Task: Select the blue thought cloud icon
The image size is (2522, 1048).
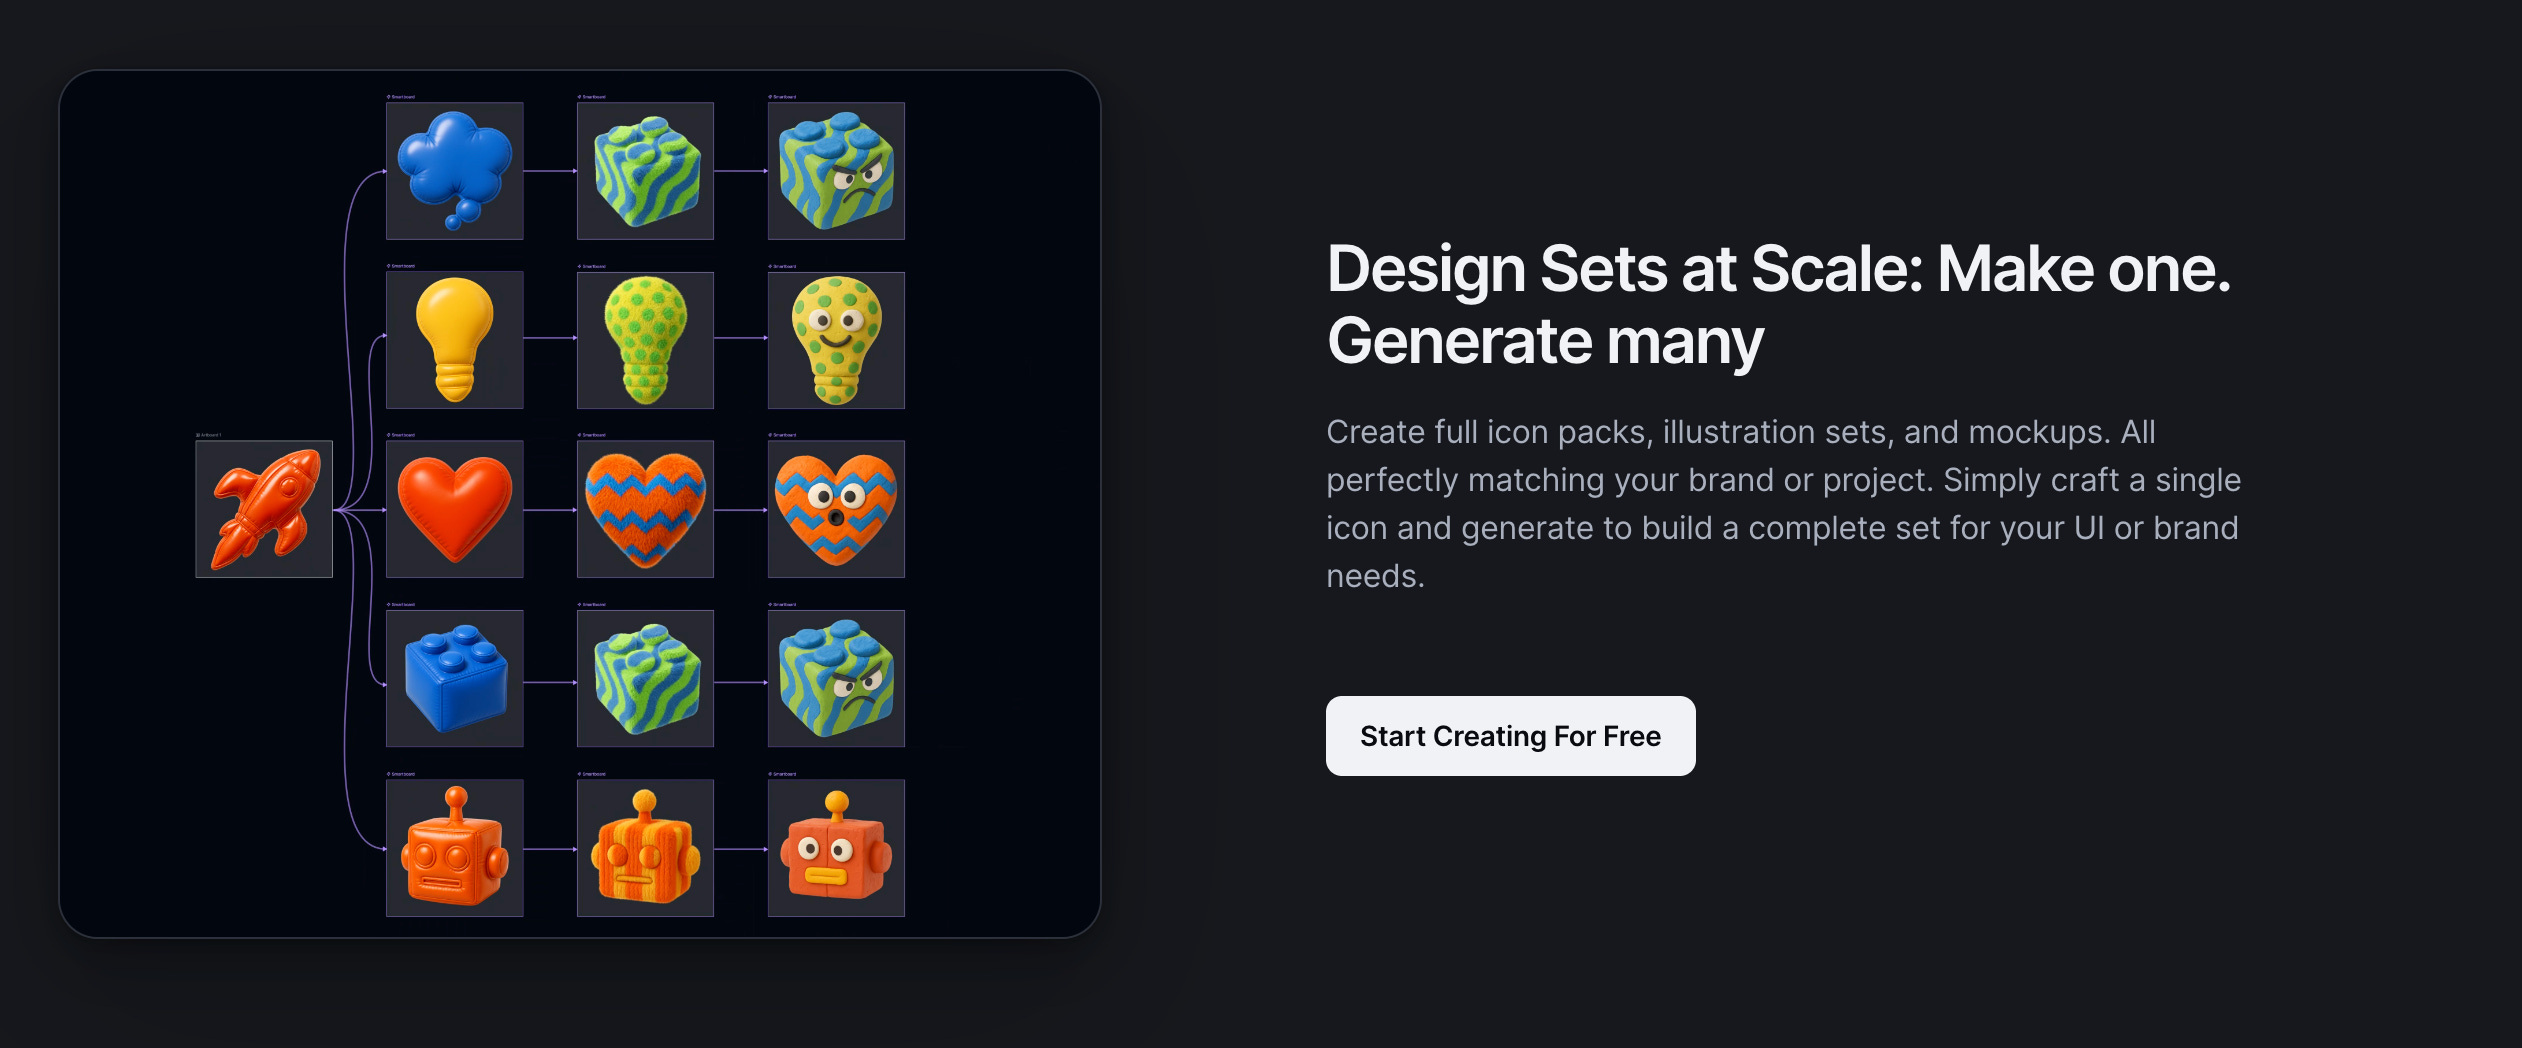Action: [x=455, y=171]
